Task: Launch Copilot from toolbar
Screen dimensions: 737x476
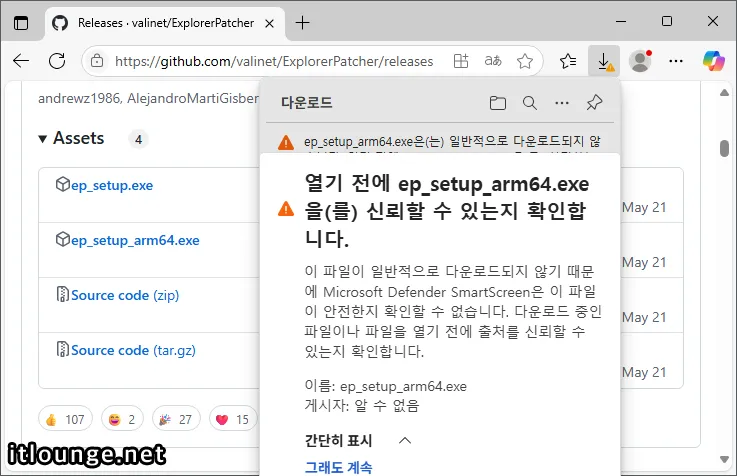Action: (713, 61)
